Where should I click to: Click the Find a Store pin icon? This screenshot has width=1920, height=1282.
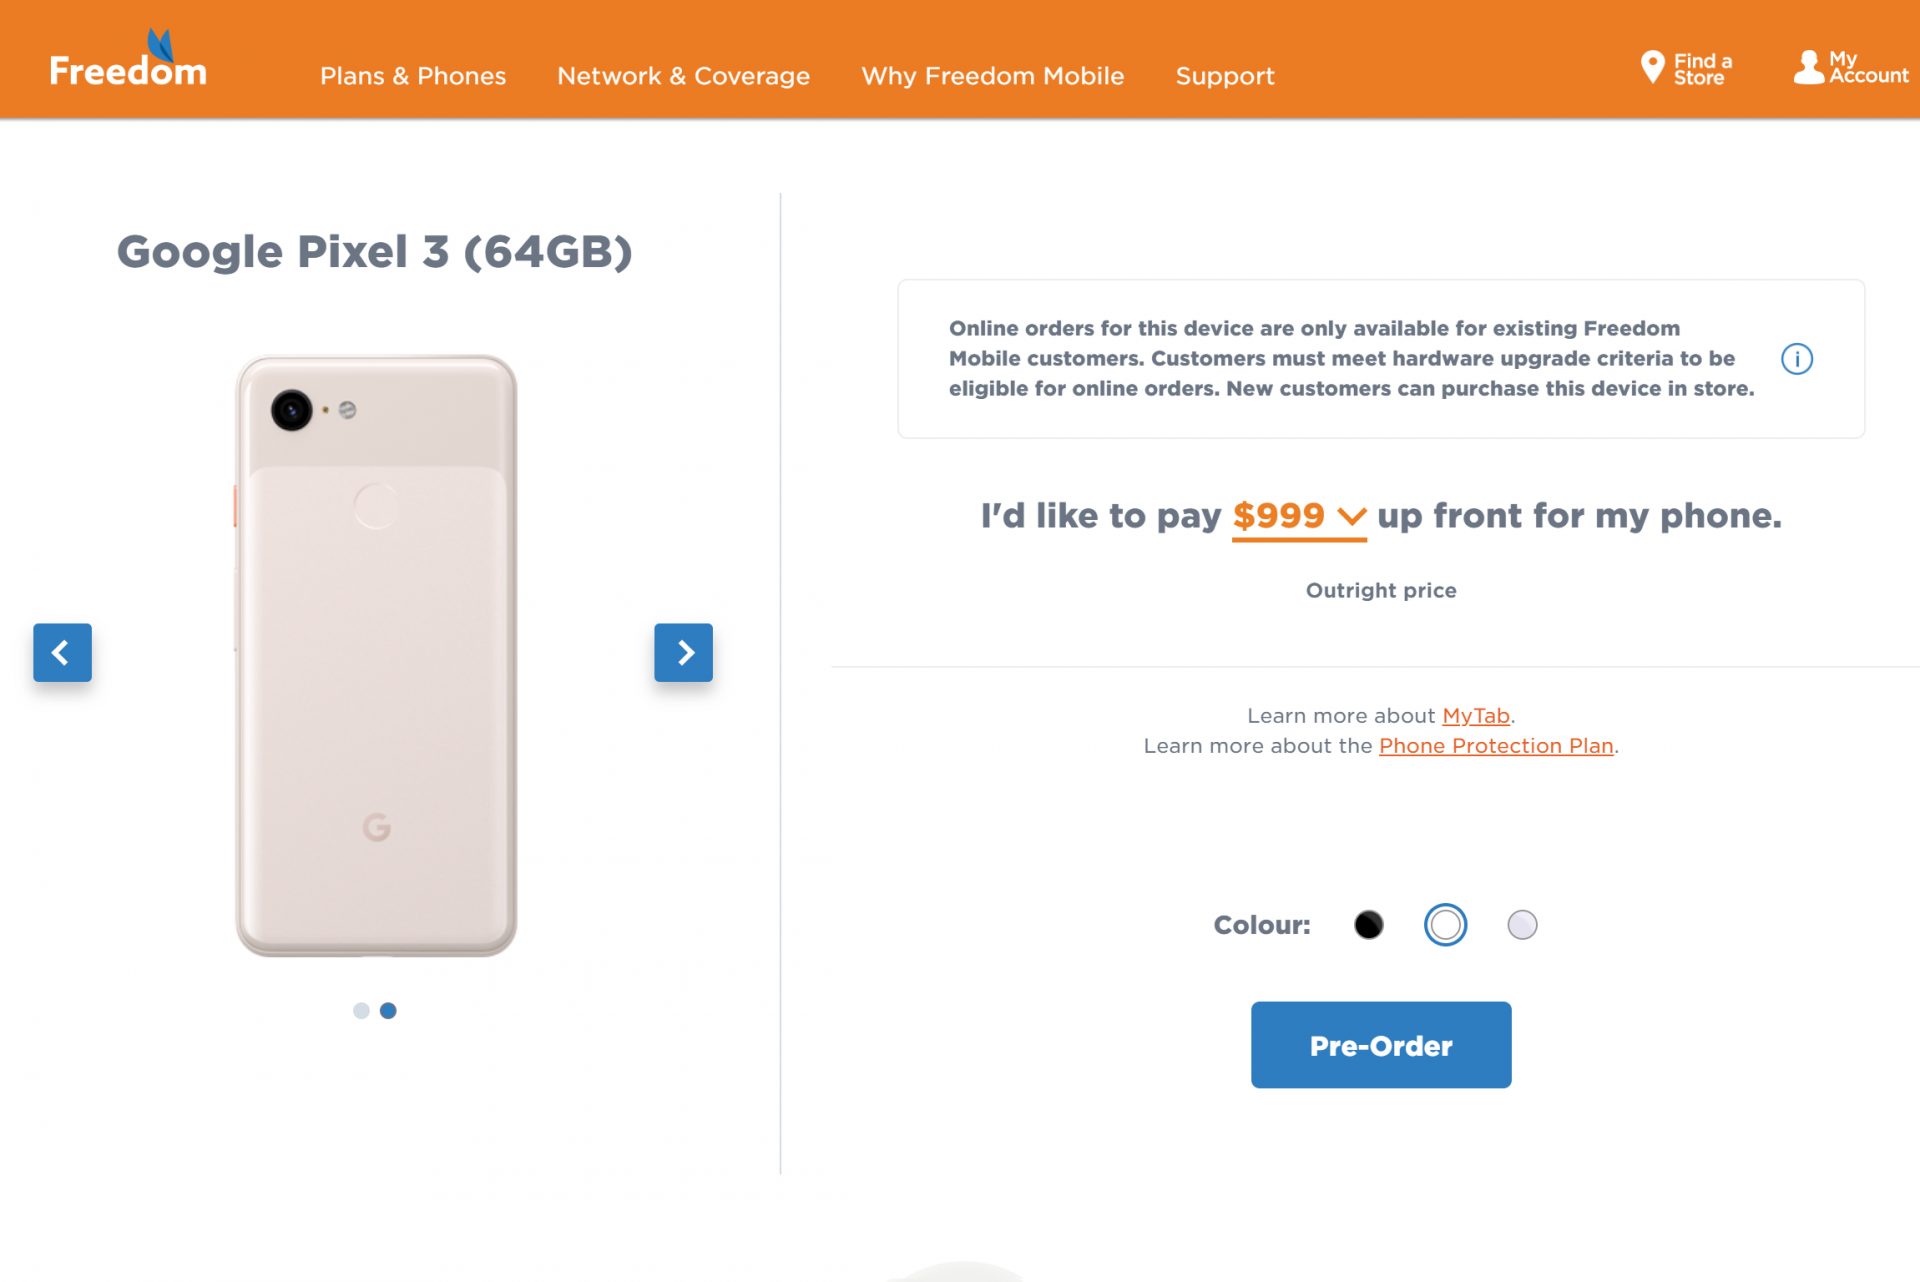pos(1652,67)
